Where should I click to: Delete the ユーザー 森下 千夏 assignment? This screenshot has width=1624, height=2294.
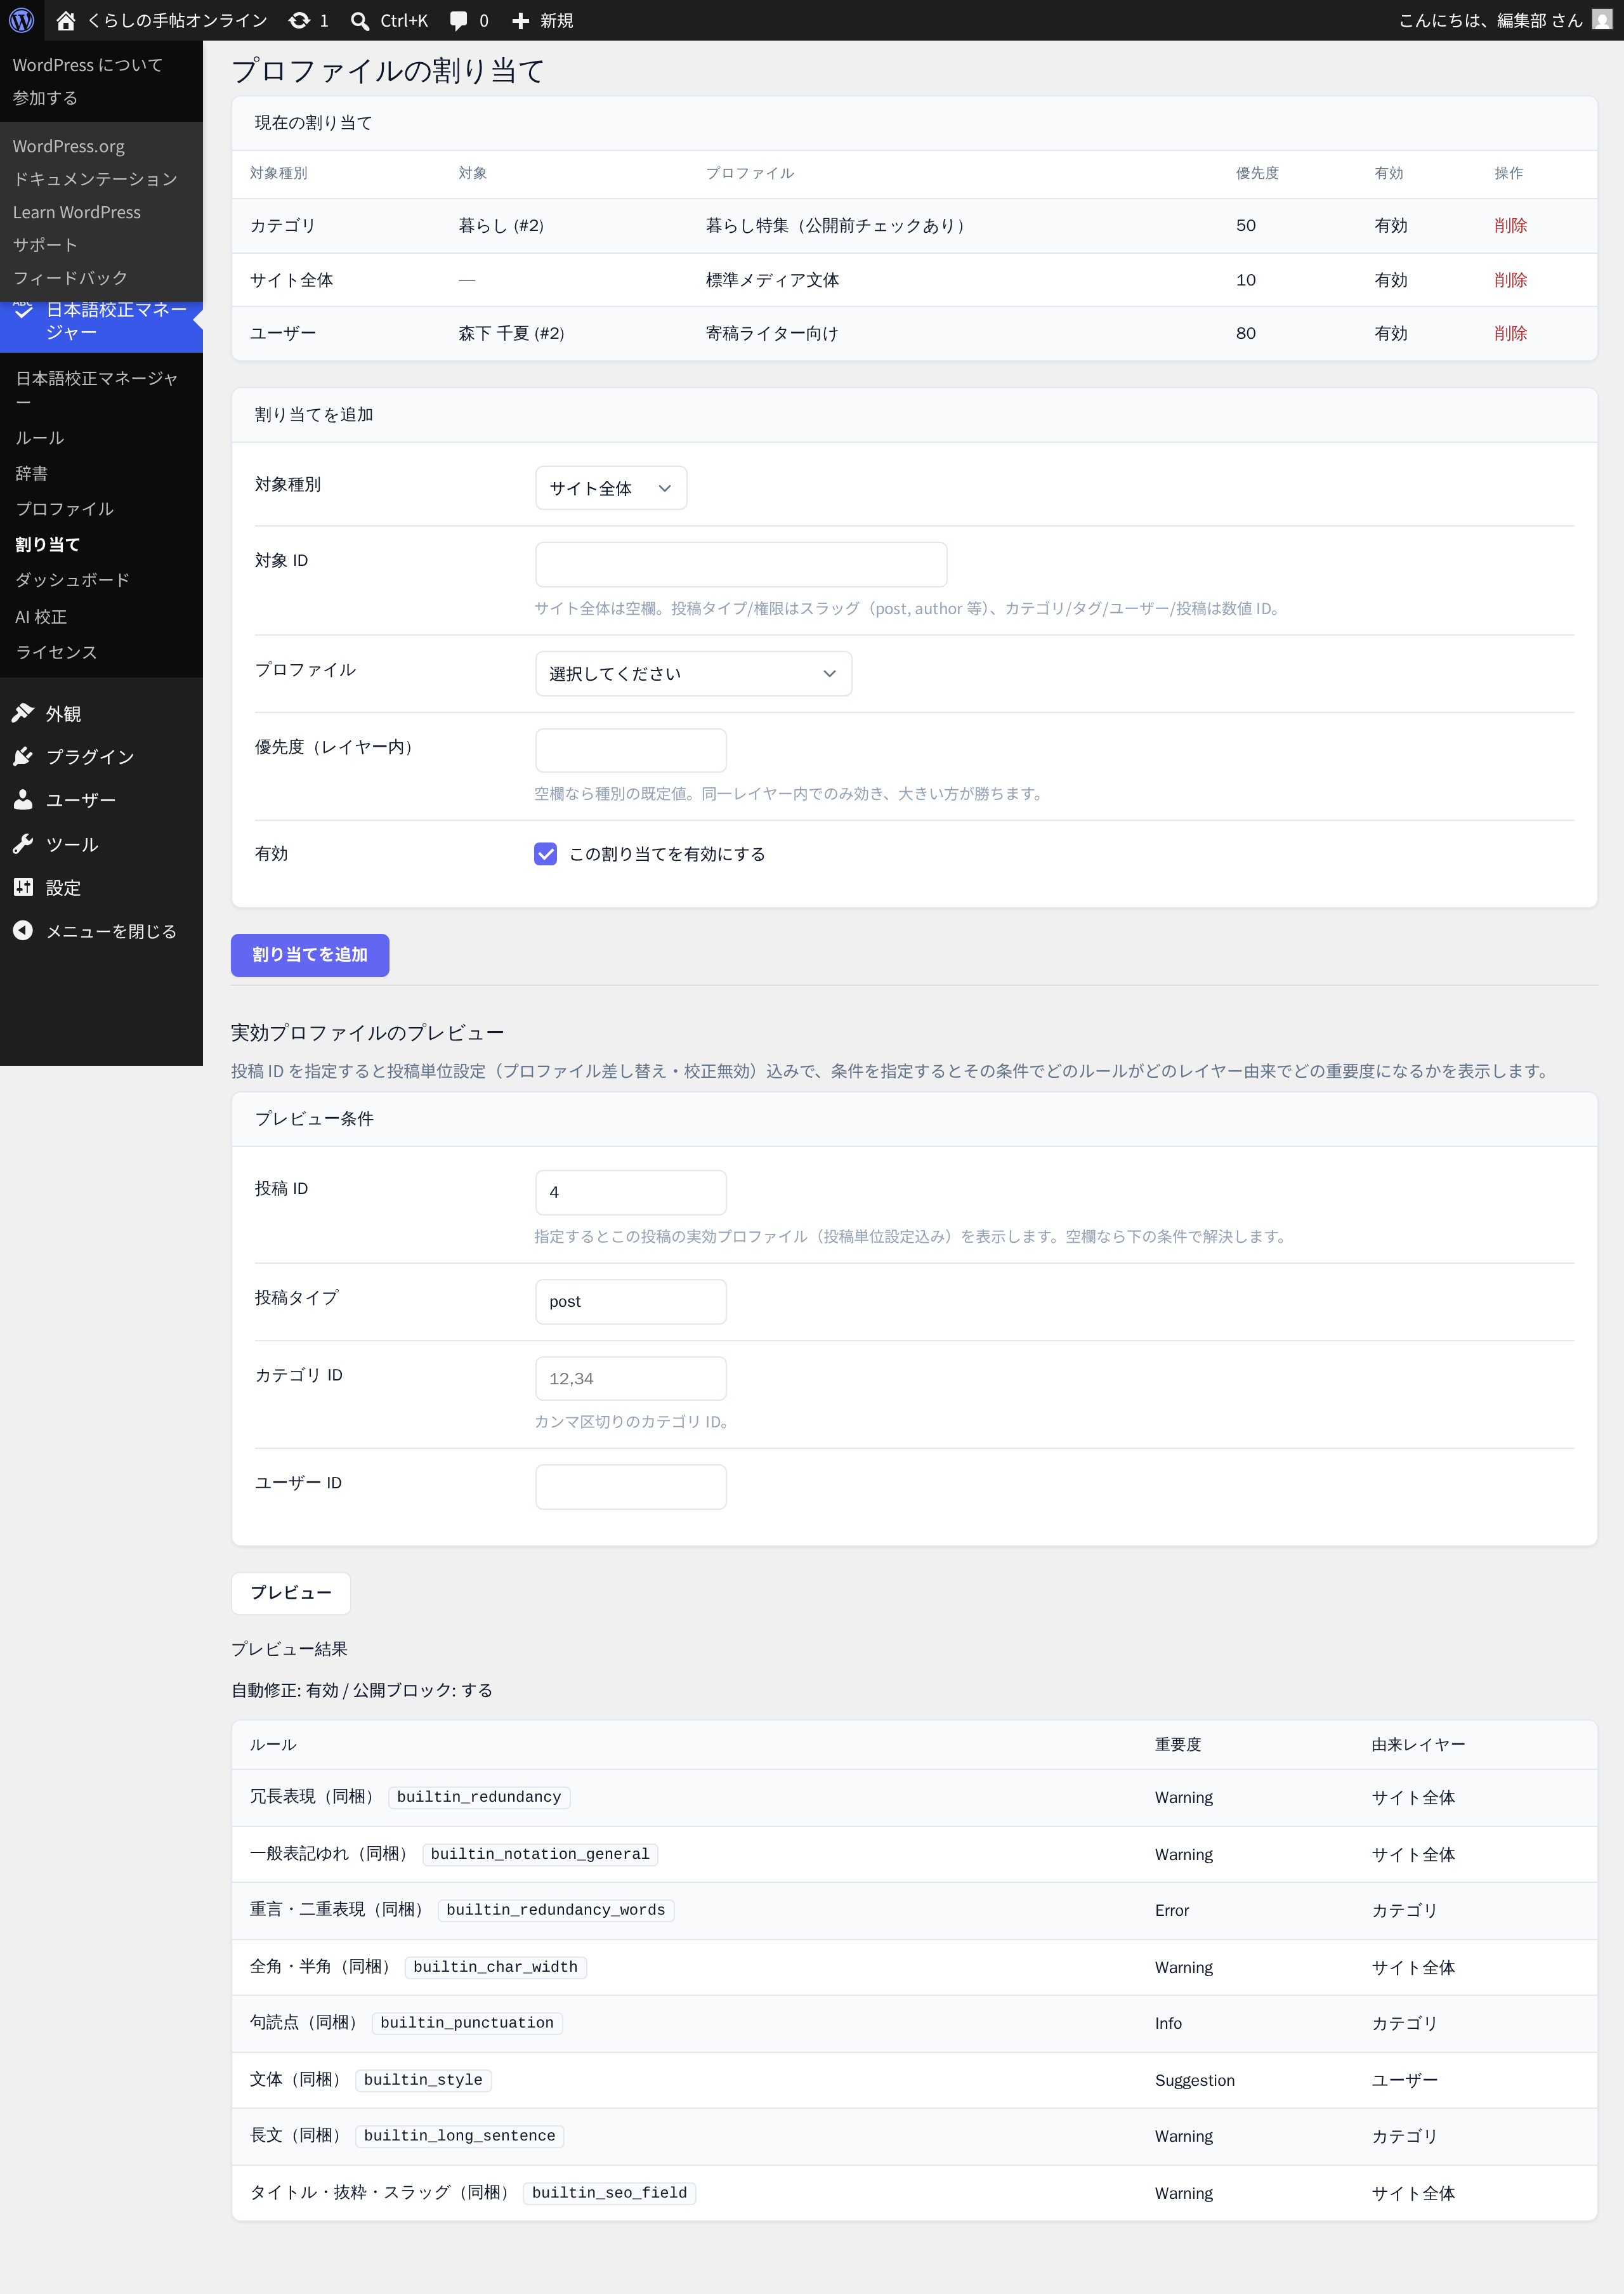coord(1511,333)
